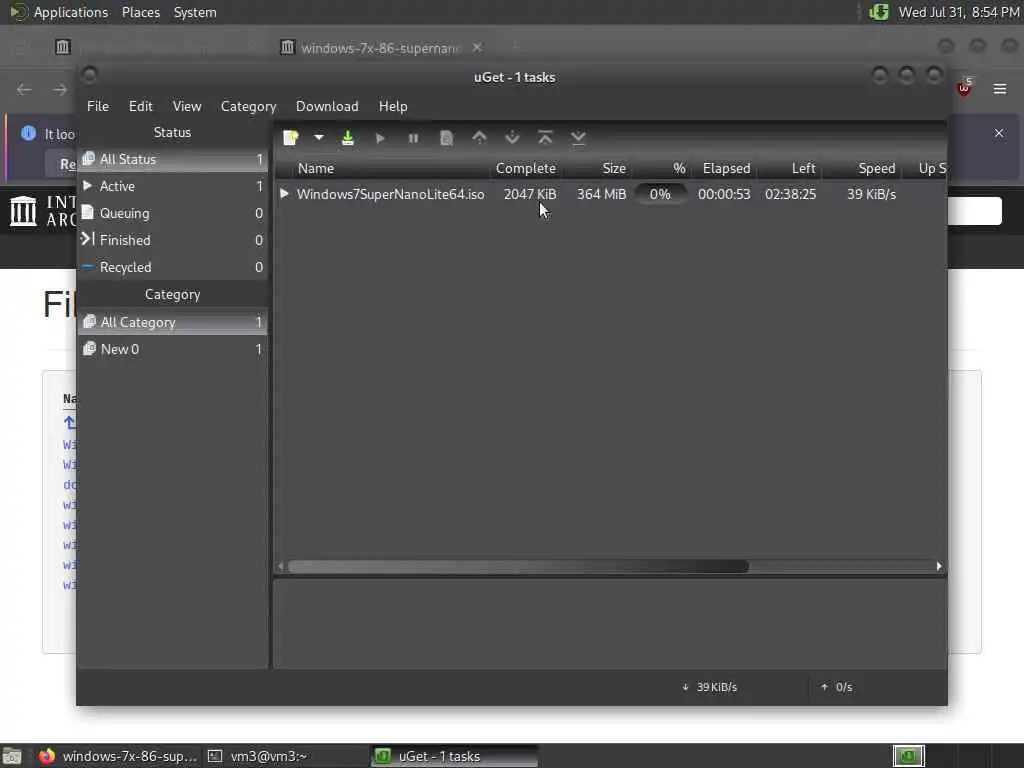Open the Category menu in uGet

pyautogui.click(x=248, y=106)
